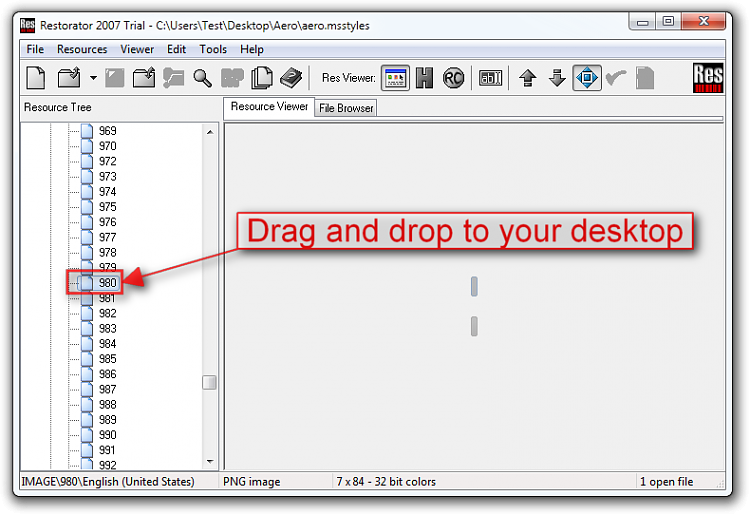This screenshot has height=515, width=750.
Task: Select resource 969 in the tree
Action: pyautogui.click(x=108, y=131)
